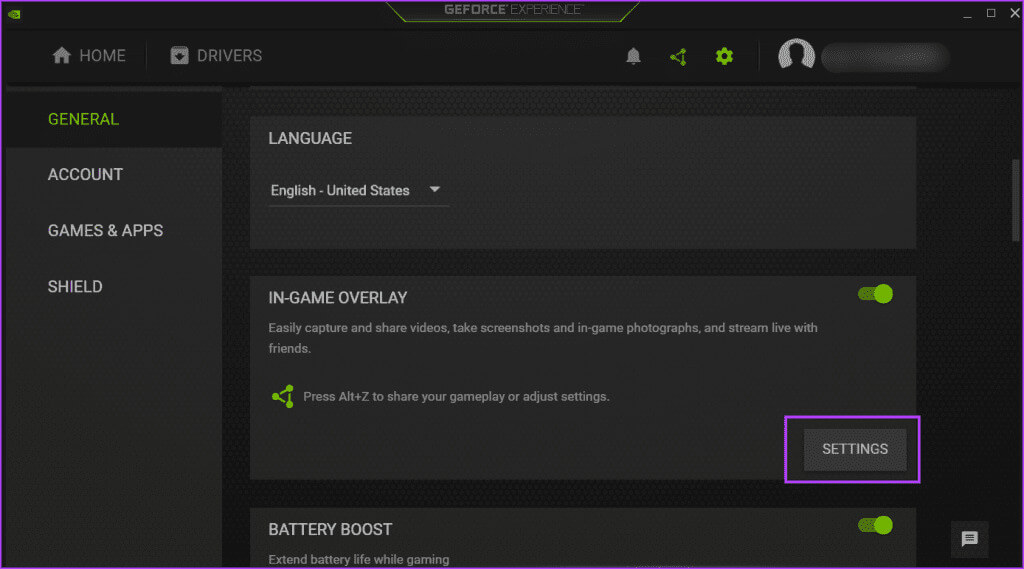Click the "Press Alt+Z to share" hint text

coord(456,397)
